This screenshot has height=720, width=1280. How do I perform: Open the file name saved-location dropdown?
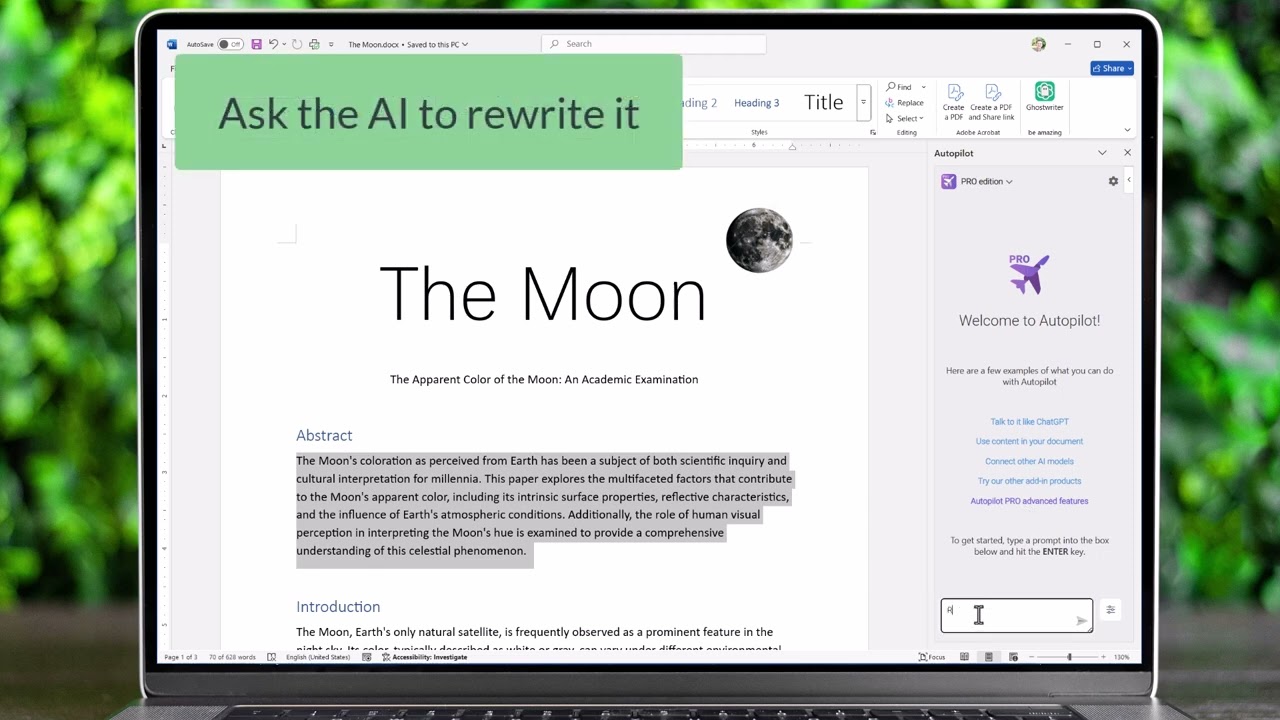[x=465, y=44]
